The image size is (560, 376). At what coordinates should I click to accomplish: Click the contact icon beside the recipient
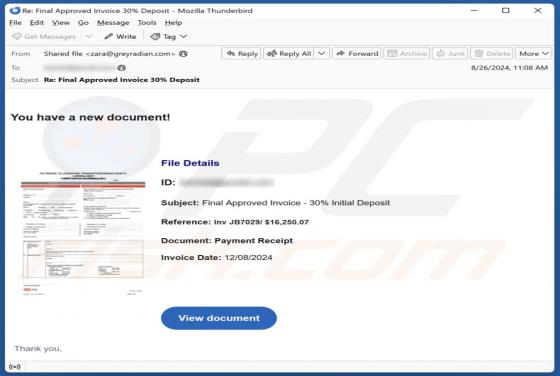[x=121, y=68]
